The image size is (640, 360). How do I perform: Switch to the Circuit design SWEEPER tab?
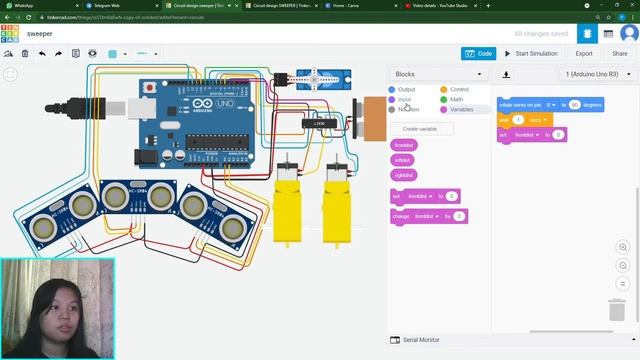coord(281,6)
